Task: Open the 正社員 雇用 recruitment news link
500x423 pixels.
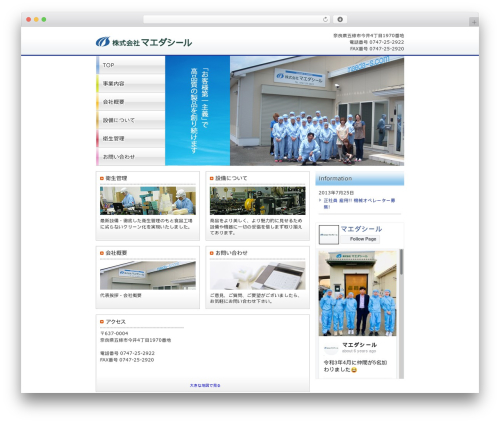Action: (x=359, y=203)
